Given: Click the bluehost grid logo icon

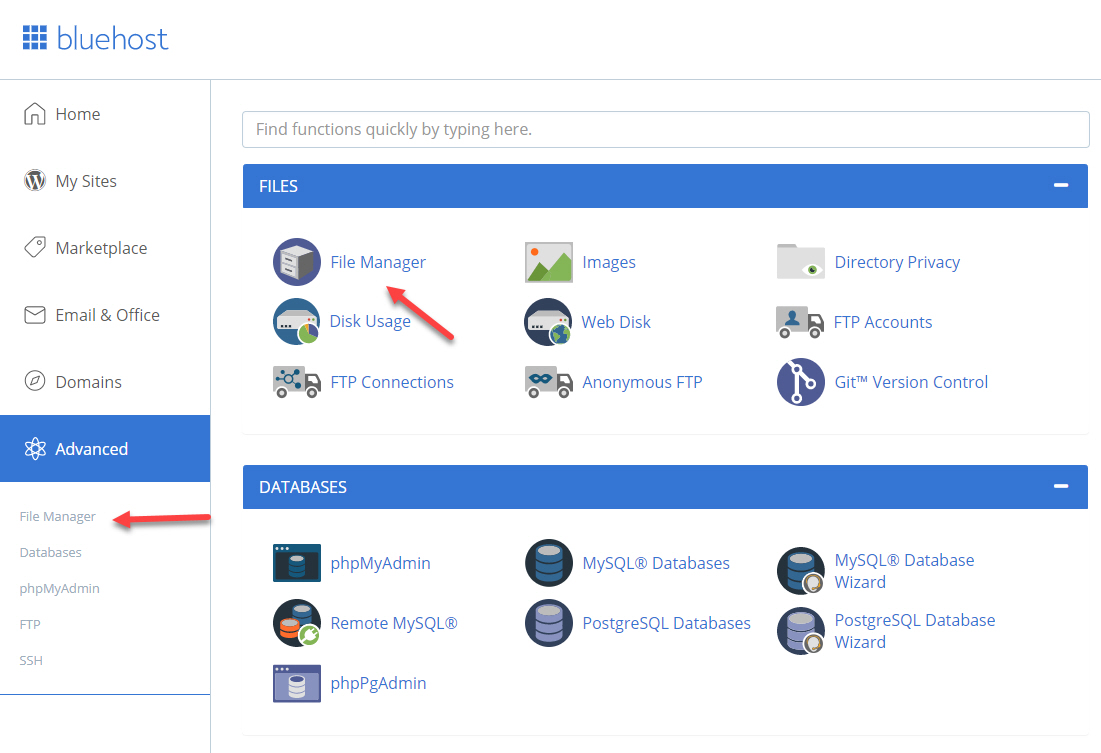Looking at the screenshot, I should point(34,38).
